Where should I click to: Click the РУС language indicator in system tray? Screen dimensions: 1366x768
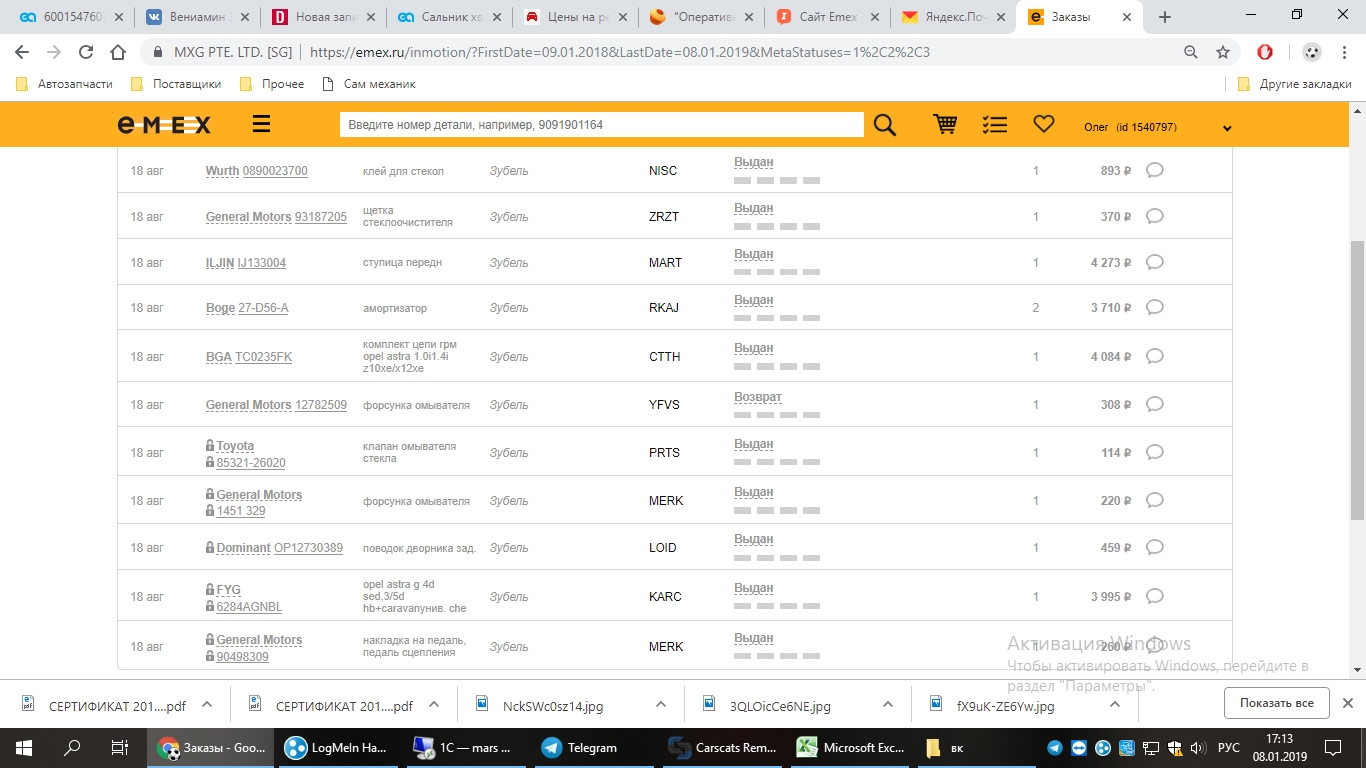click(x=1228, y=748)
